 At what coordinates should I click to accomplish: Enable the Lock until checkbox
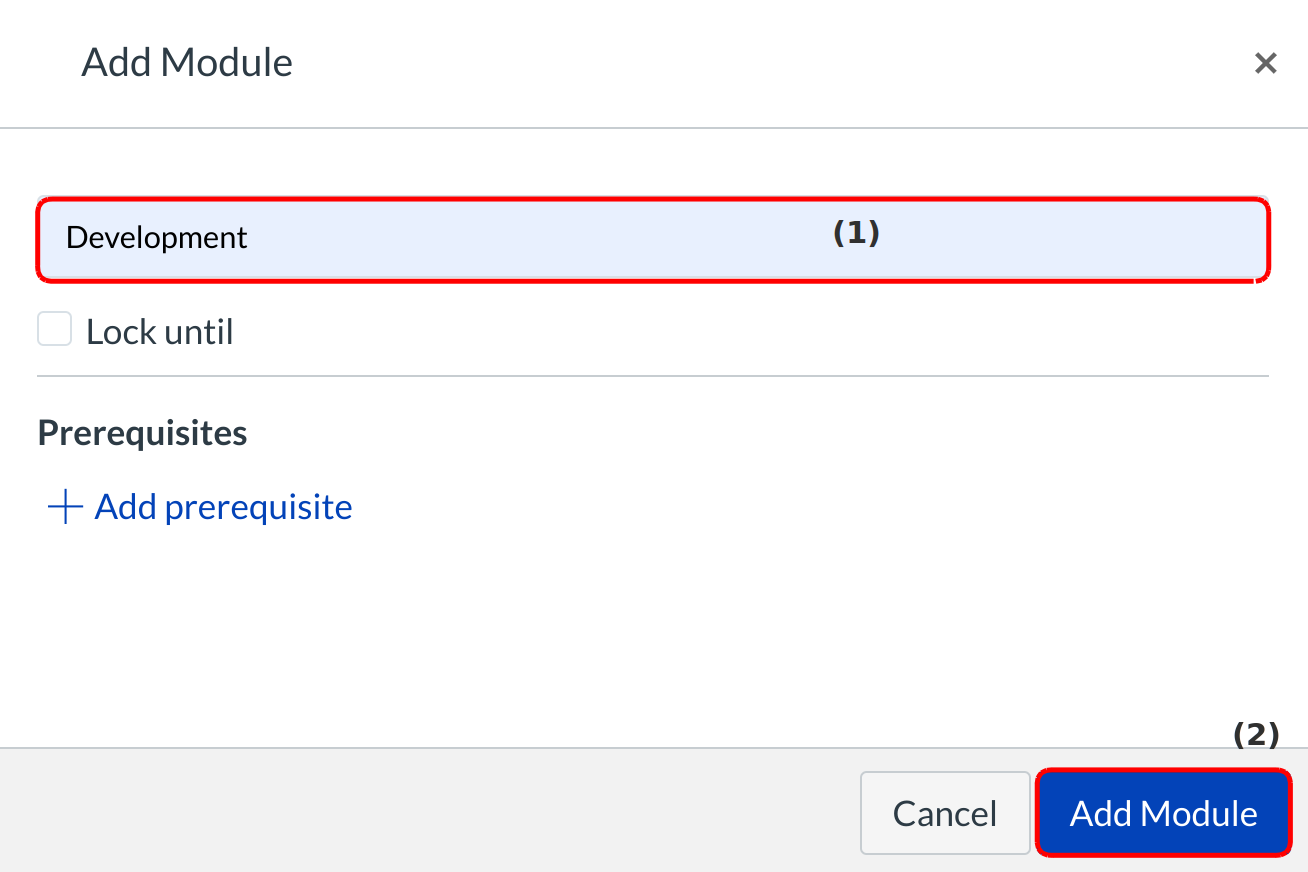click(55, 330)
